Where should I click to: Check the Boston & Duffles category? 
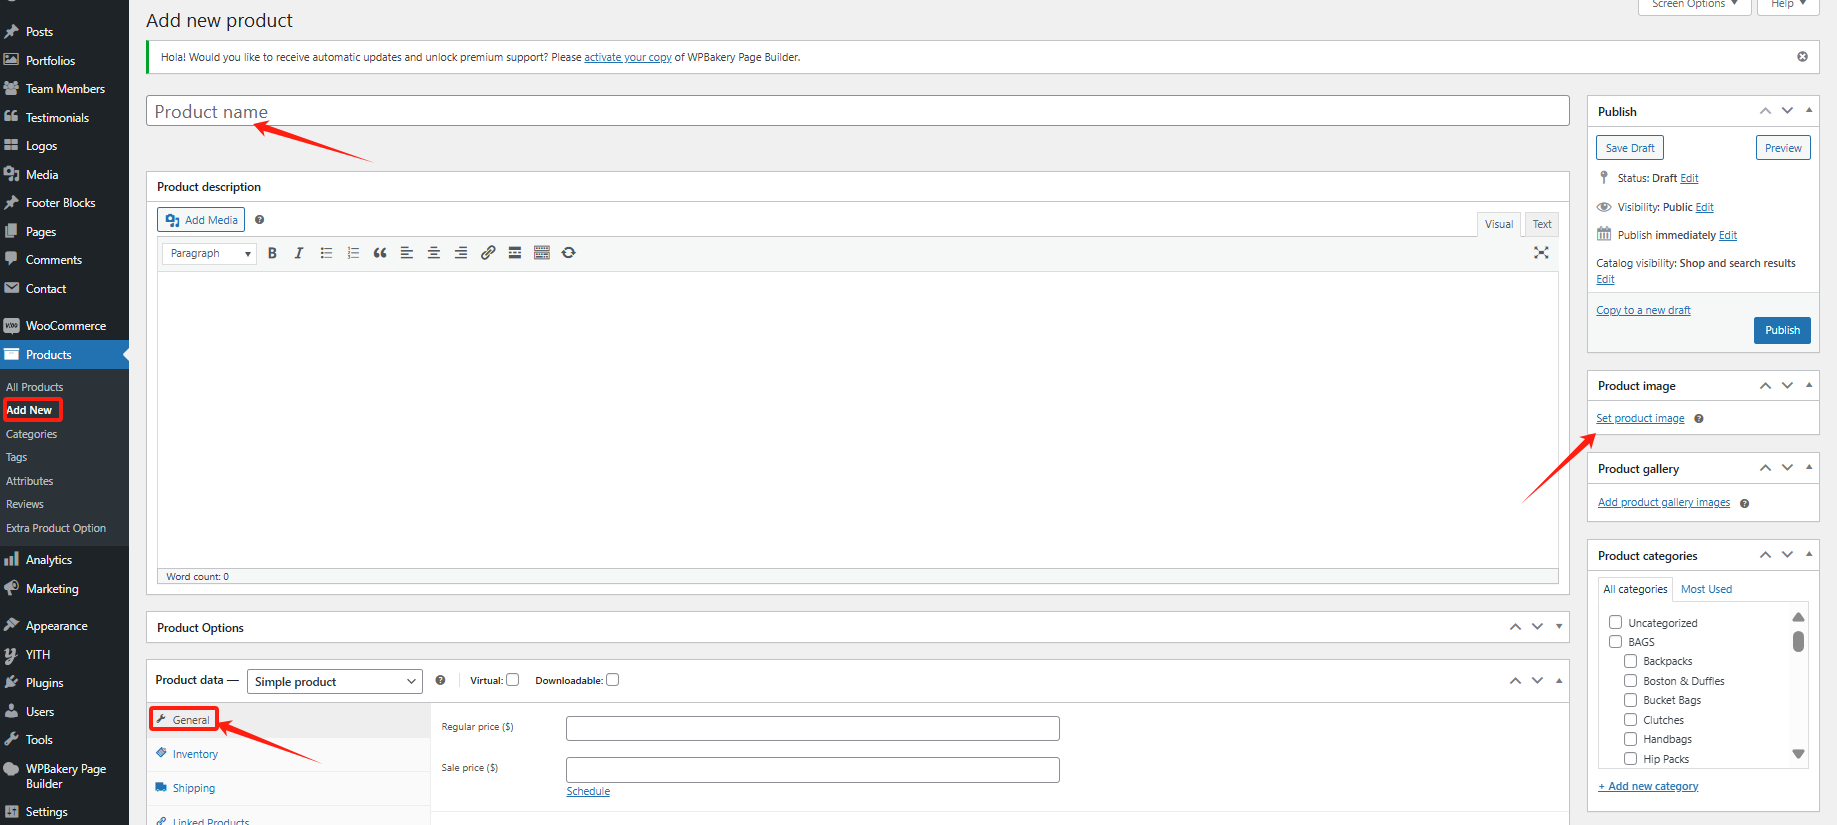tap(1631, 681)
